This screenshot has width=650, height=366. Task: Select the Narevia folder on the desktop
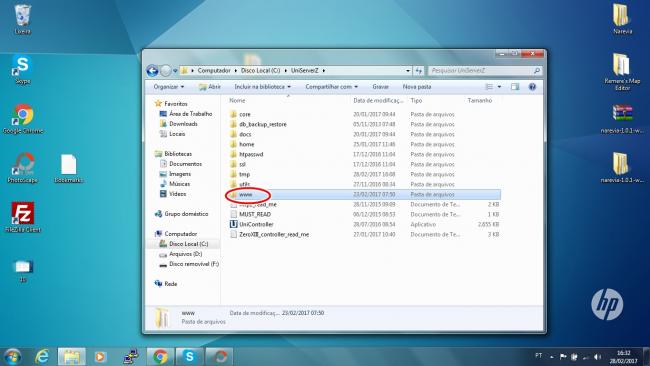pyautogui.click(x=622, y=19)
